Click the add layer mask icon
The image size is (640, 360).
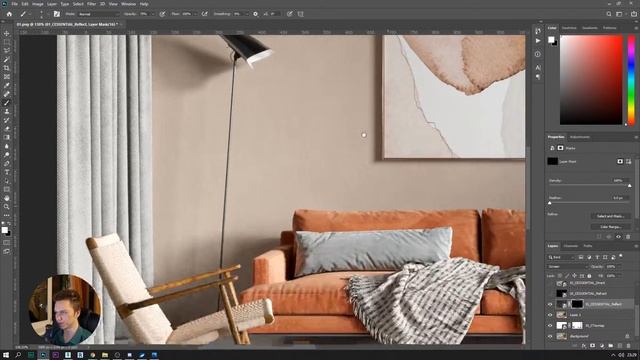coord(593,345)
